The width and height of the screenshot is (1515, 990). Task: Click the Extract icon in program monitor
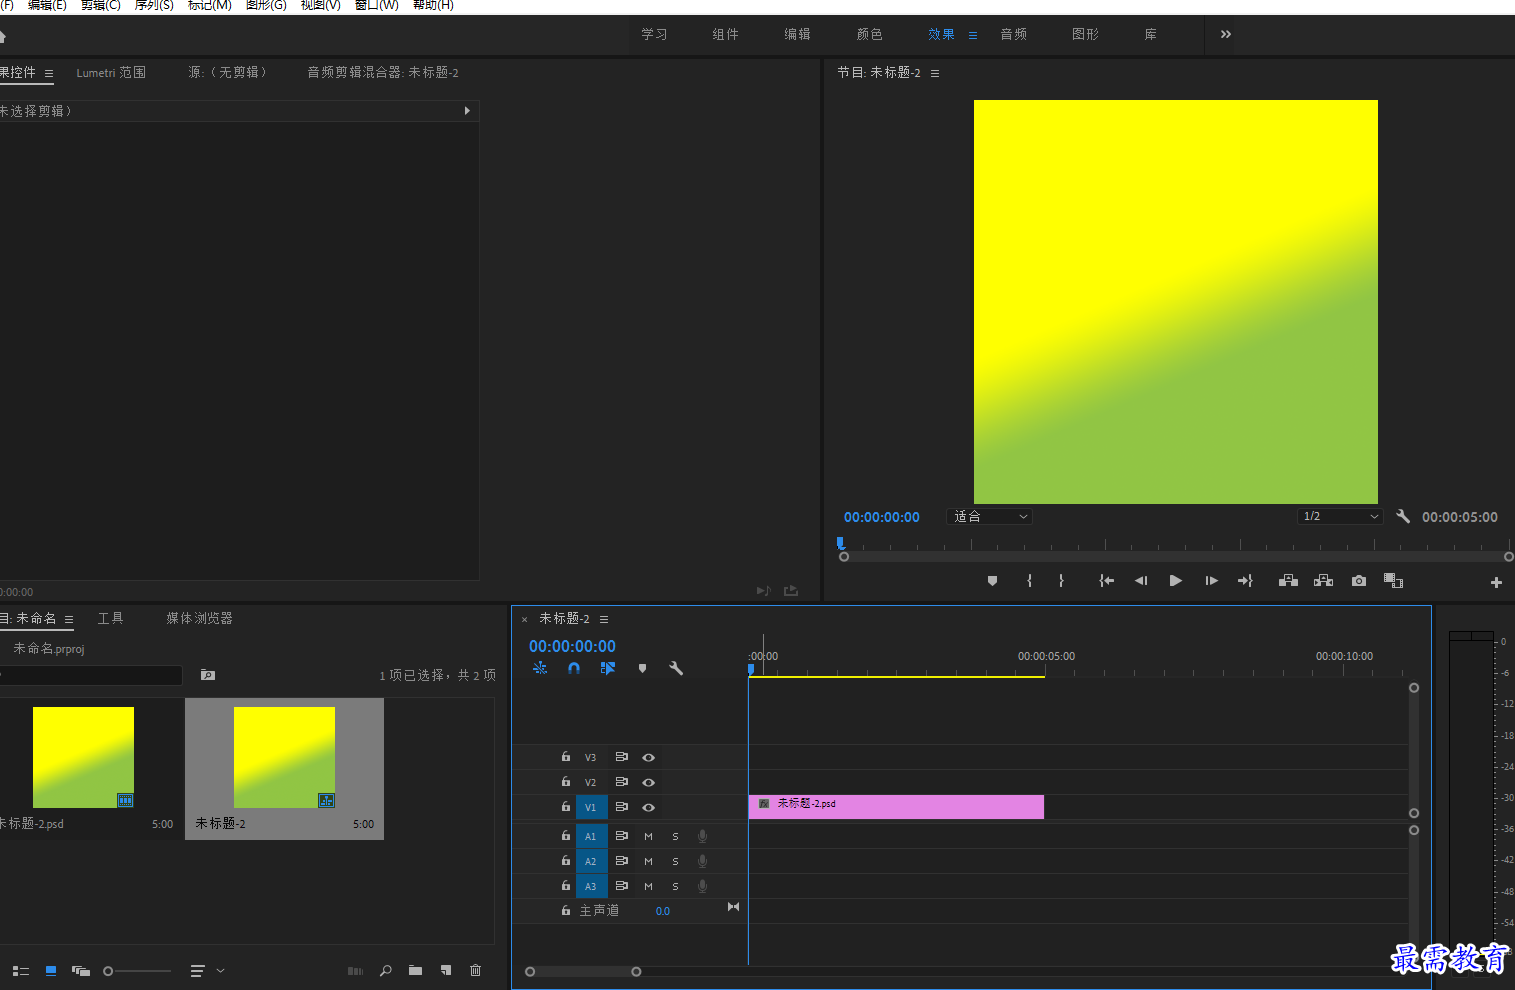(x=1323, y=581)
